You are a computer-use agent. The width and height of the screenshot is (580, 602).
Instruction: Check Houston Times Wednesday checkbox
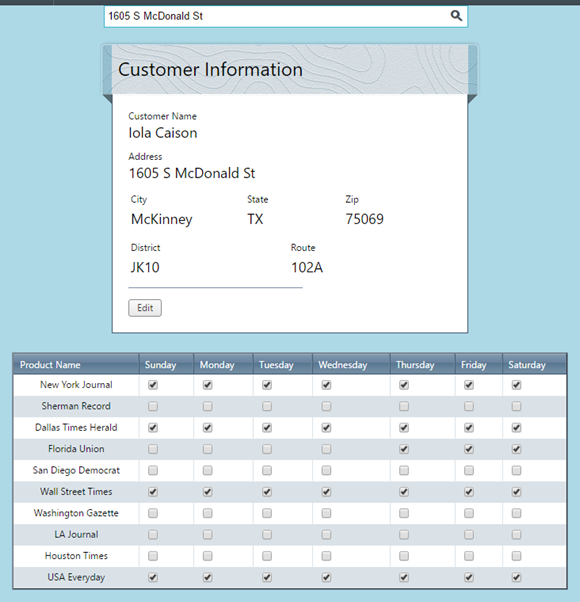(326, 556)
